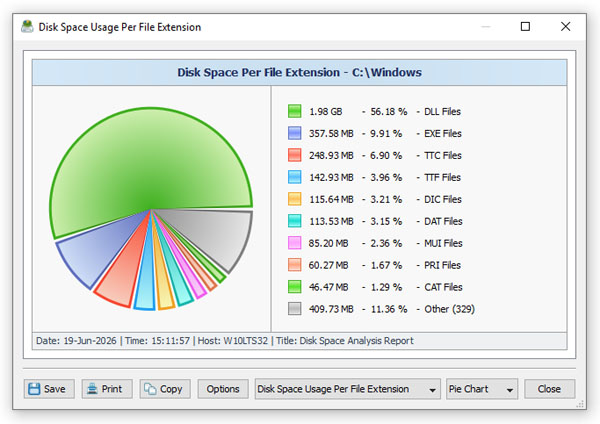Click the chart title 'Disk Space Per File Extension - C:\Windows'
Image resolution: width=600 pixels, height=424 pixels.
tap(299, 72)
